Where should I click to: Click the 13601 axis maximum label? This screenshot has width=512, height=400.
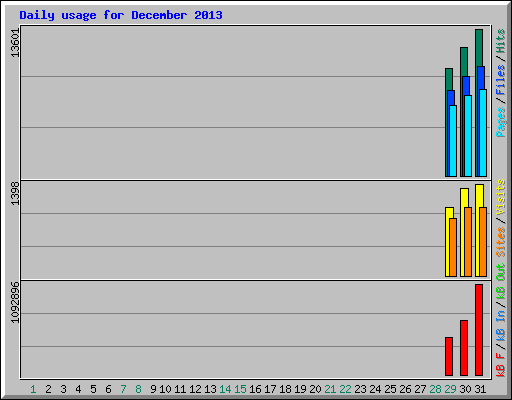[x=15, y=43]
